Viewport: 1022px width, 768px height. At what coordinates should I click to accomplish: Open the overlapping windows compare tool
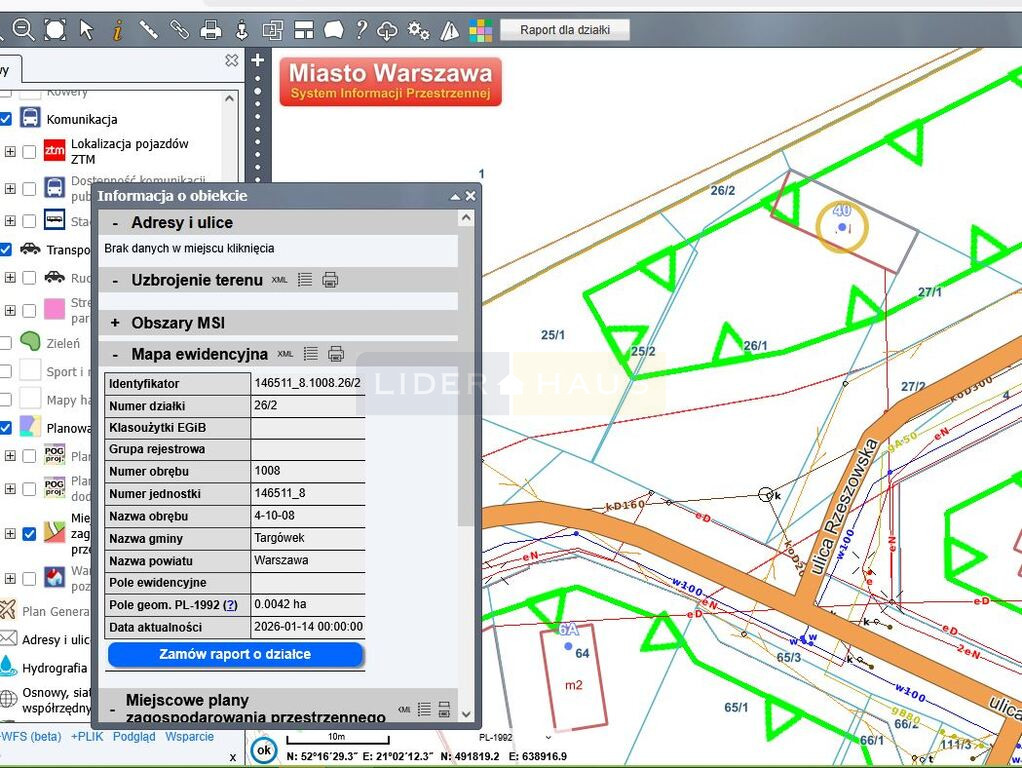272,30
